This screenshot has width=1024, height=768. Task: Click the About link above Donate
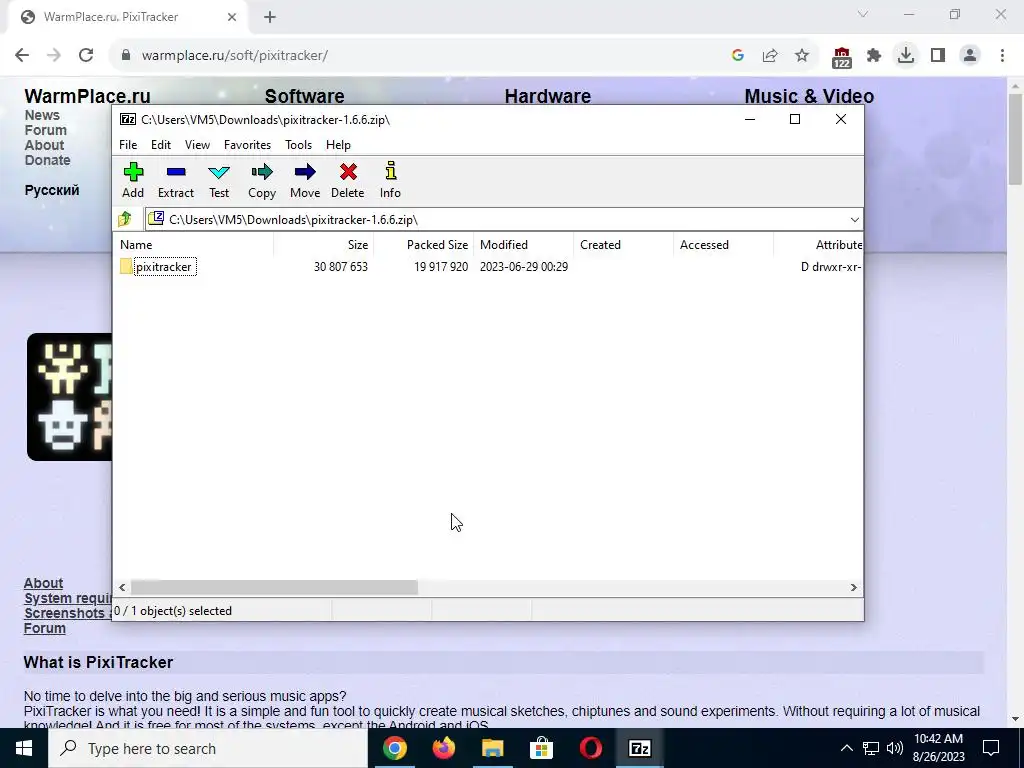[x=44, y=145]
